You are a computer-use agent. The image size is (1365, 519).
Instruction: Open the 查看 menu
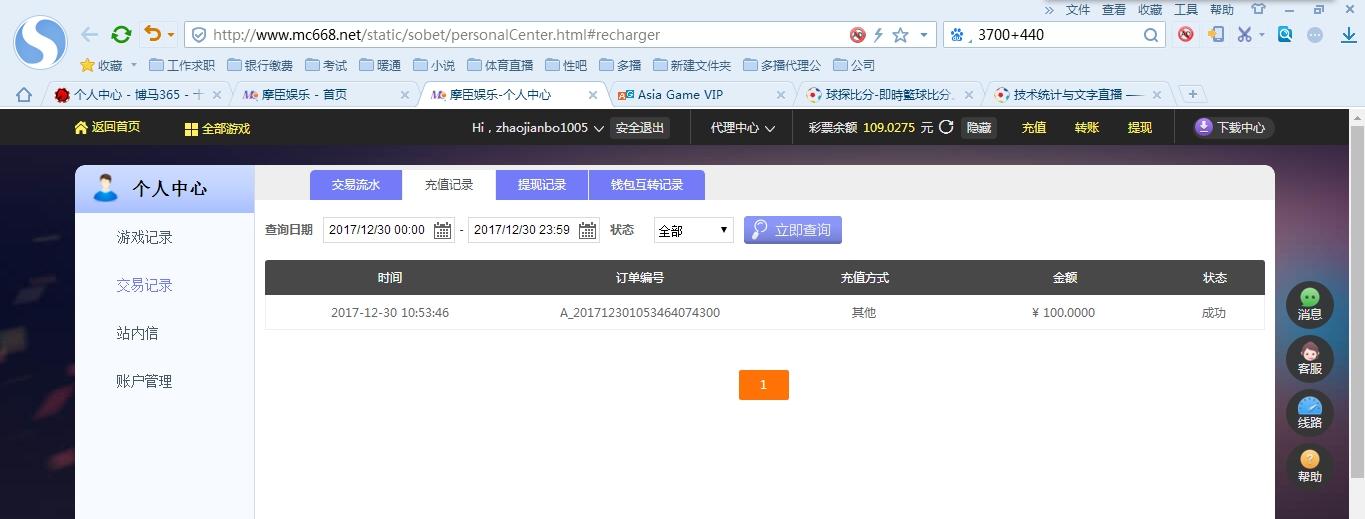point(1114,9)
